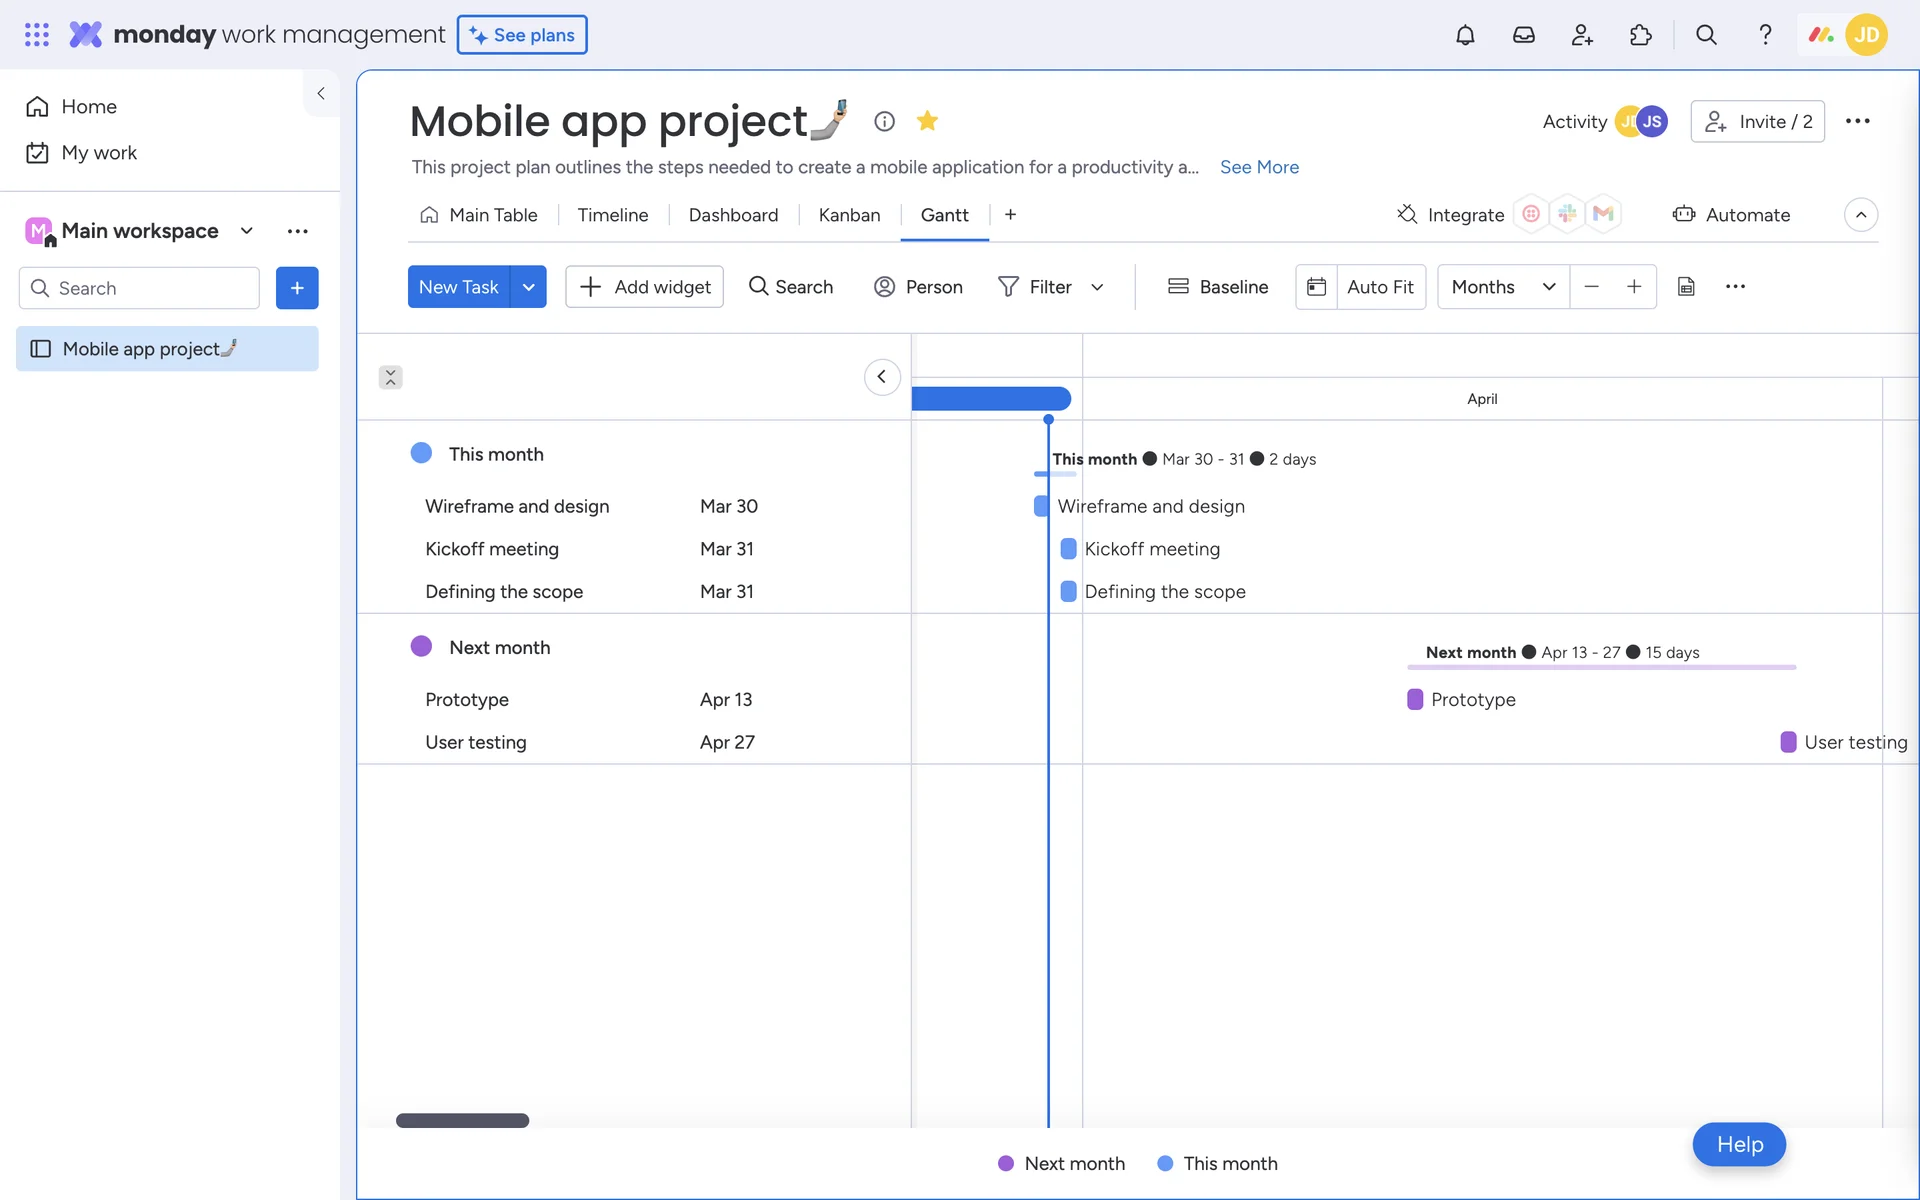Star the board as favorite

point(927,121)
